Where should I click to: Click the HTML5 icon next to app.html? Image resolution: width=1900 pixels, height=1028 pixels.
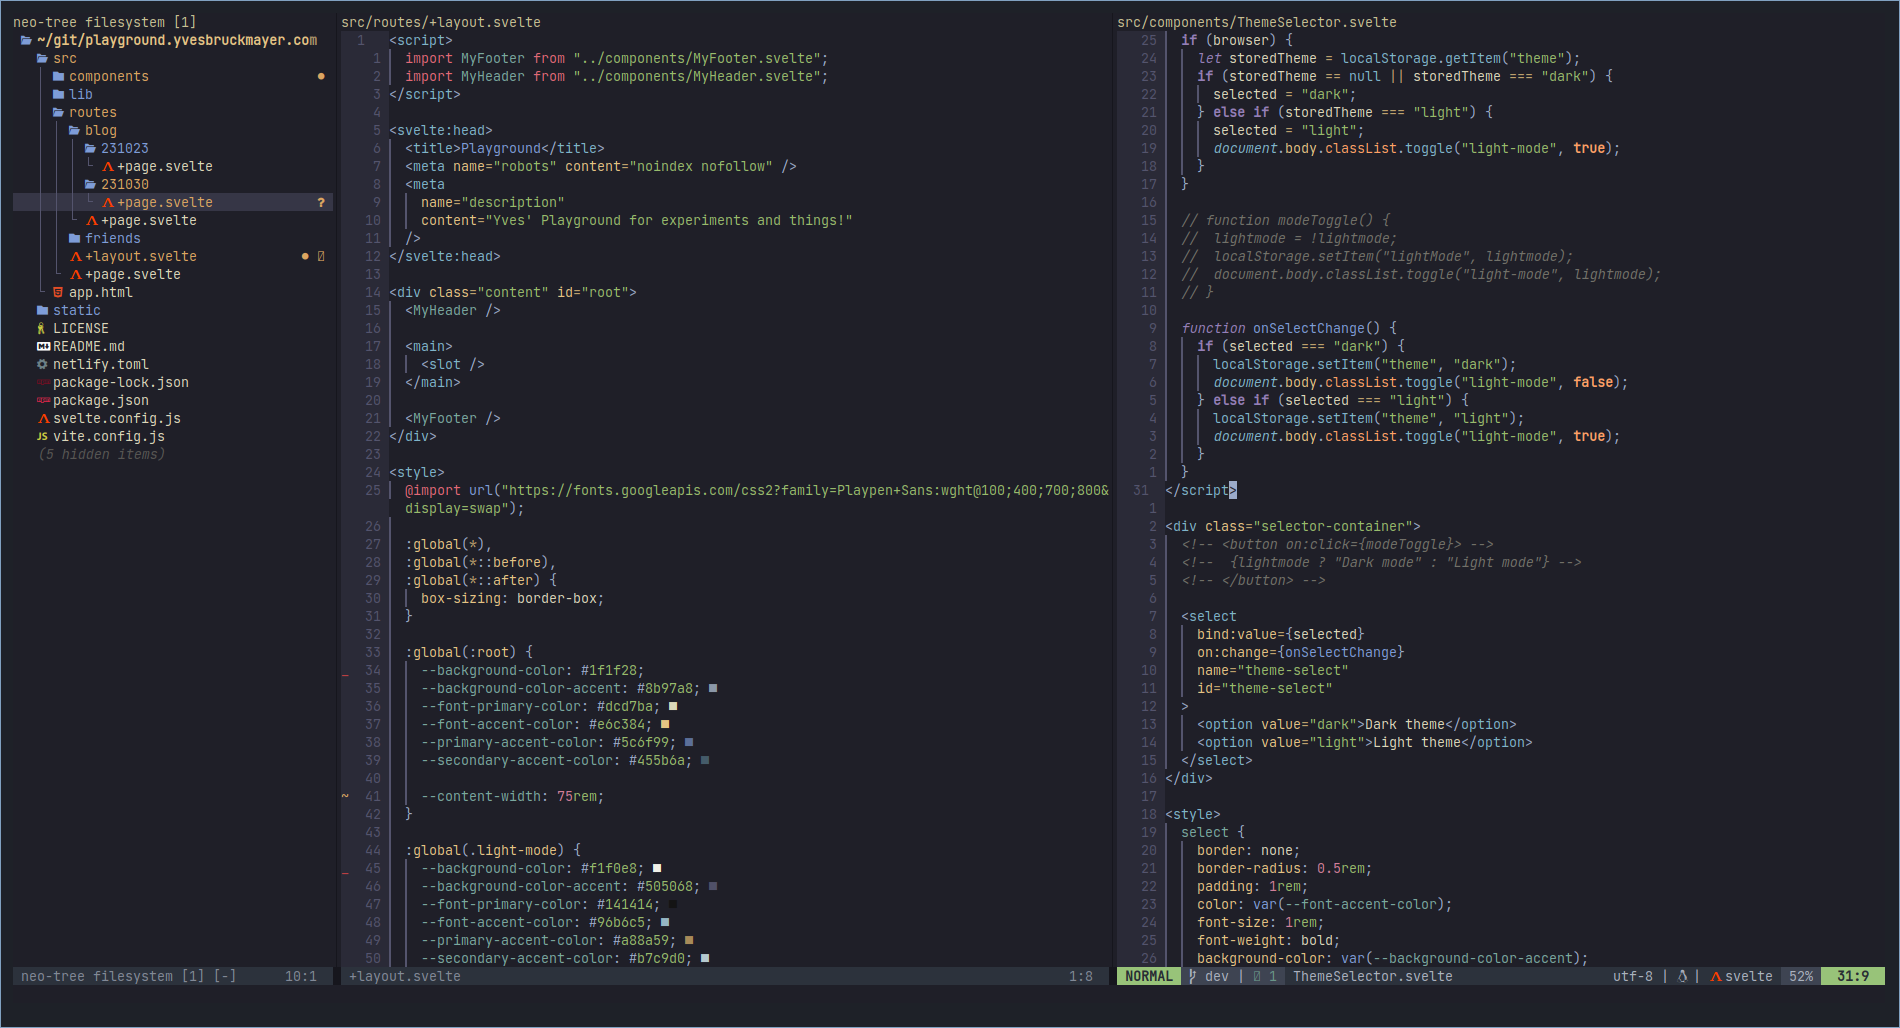[x=58, y=293]
